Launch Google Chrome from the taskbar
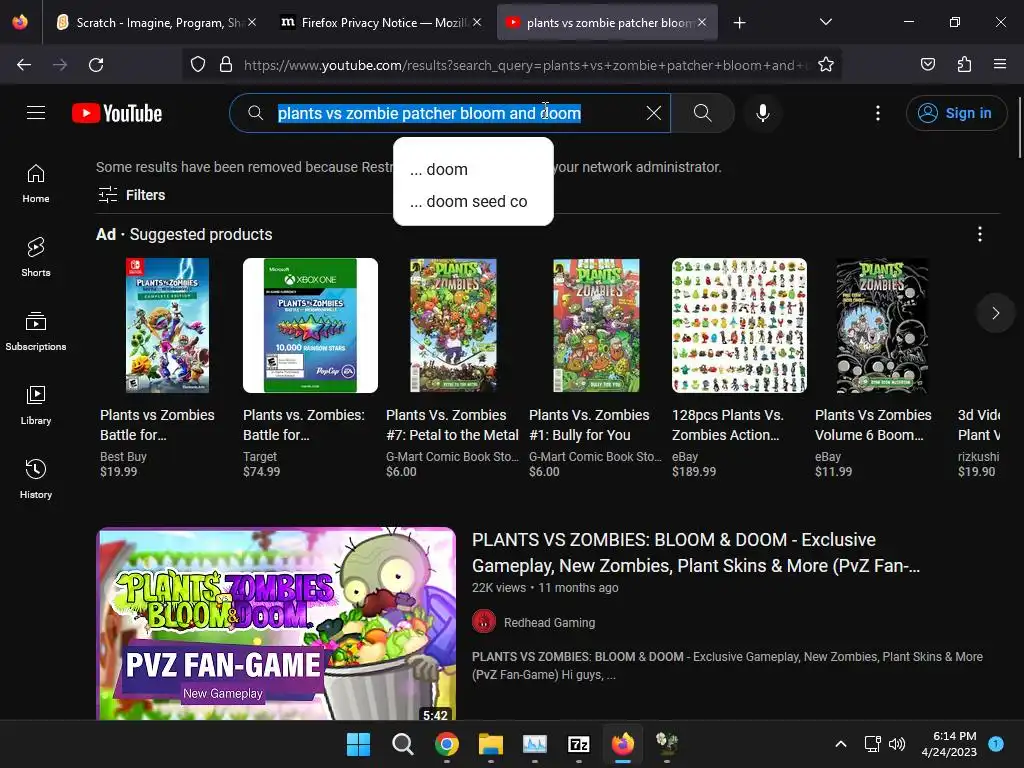The image size is (1024, 768). pos(447,744)
